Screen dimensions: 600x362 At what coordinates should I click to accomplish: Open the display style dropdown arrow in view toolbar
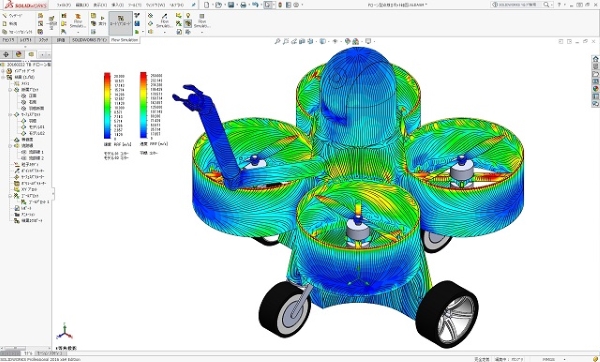pyautogui.click(x=329, y=41)
